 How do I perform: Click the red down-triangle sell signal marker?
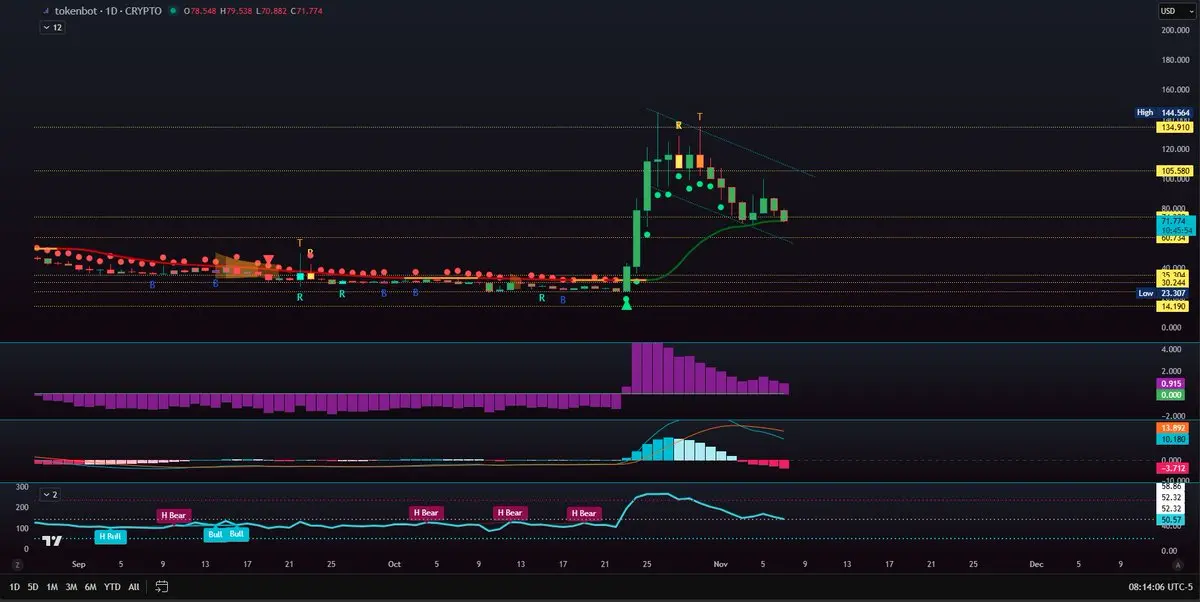coord(268,261)
